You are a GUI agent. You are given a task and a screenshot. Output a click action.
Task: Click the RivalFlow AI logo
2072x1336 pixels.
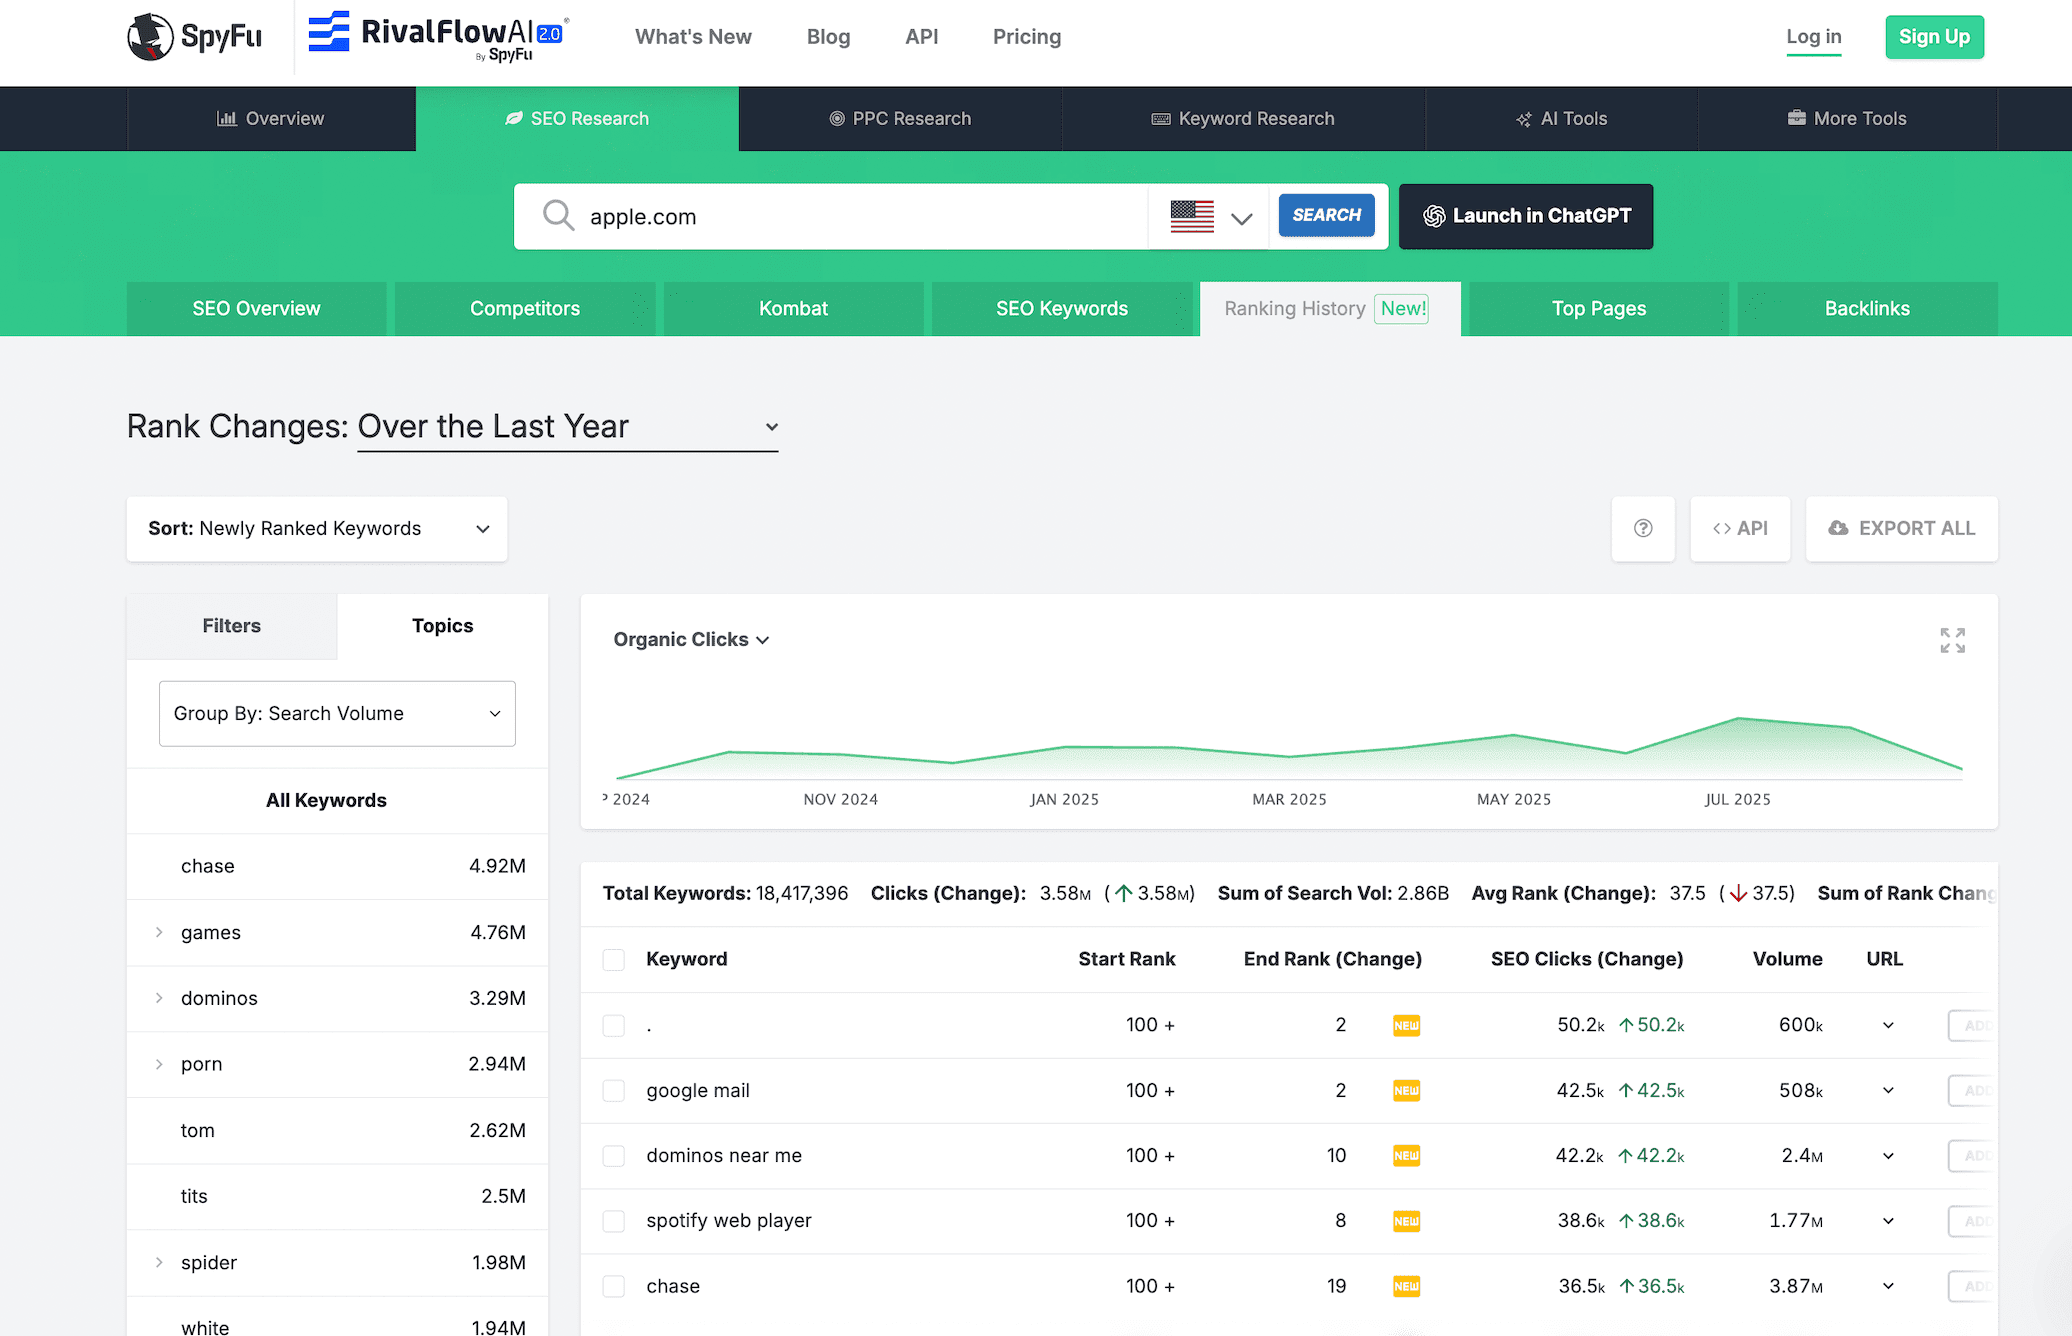point(438,36)
